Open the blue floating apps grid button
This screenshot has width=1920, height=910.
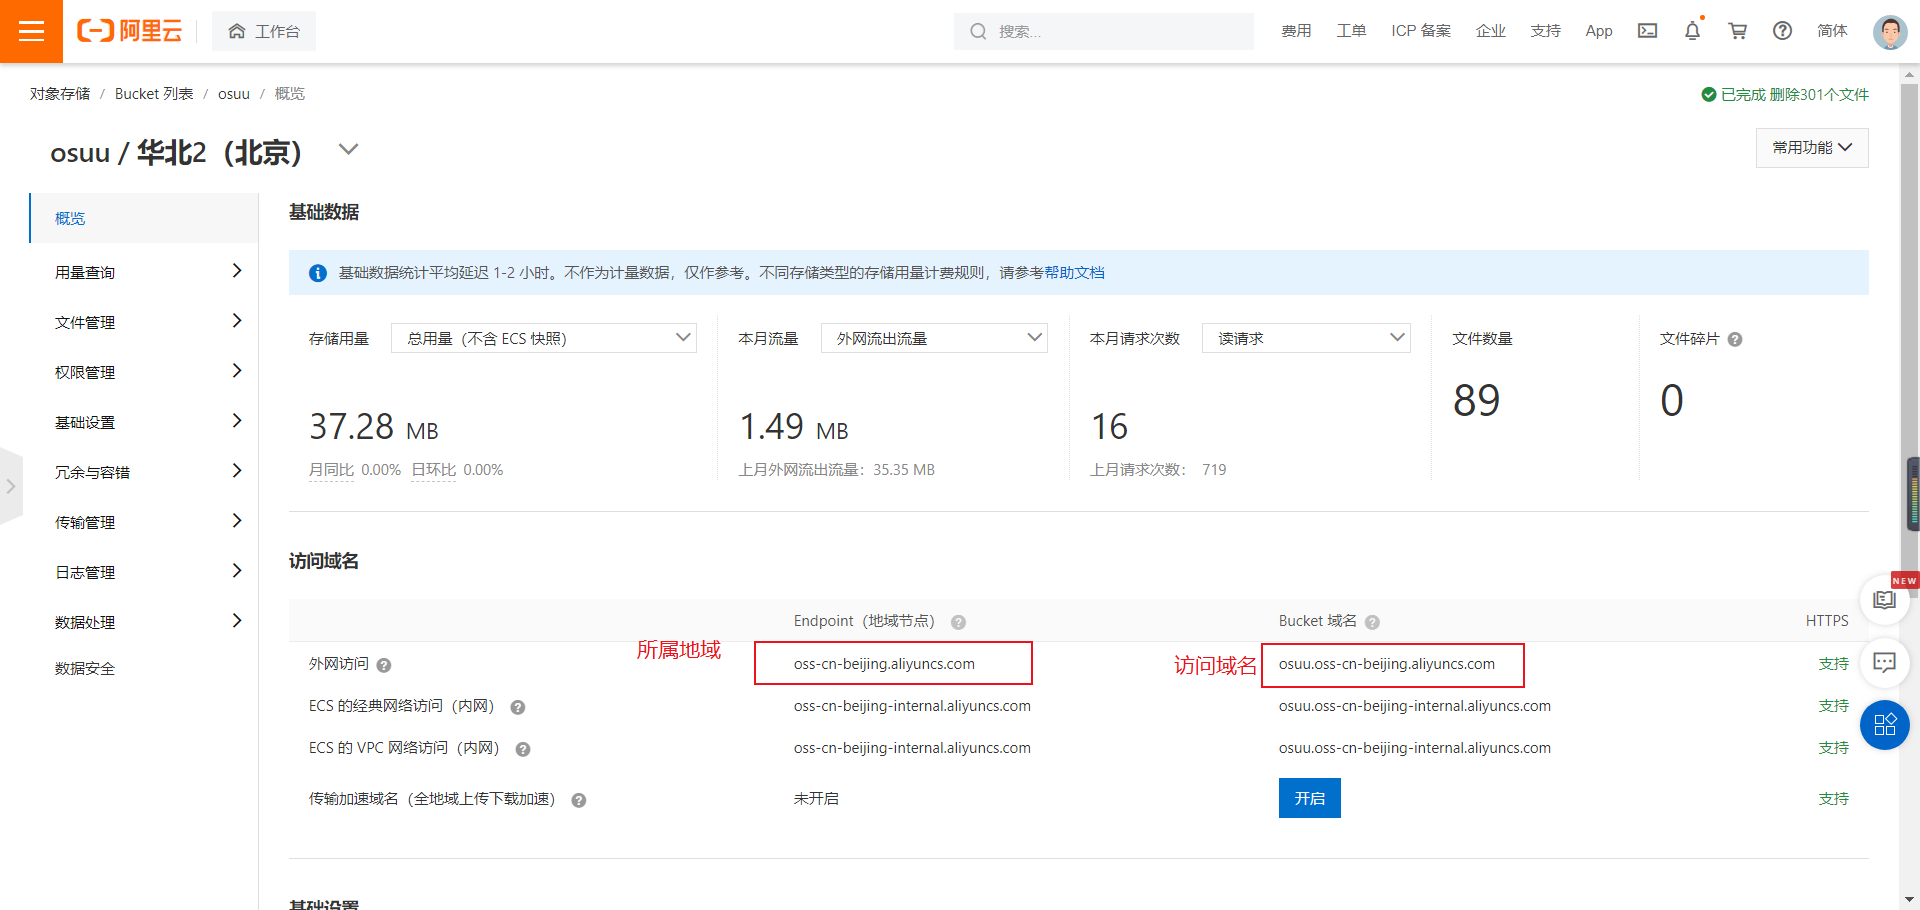1885,725
